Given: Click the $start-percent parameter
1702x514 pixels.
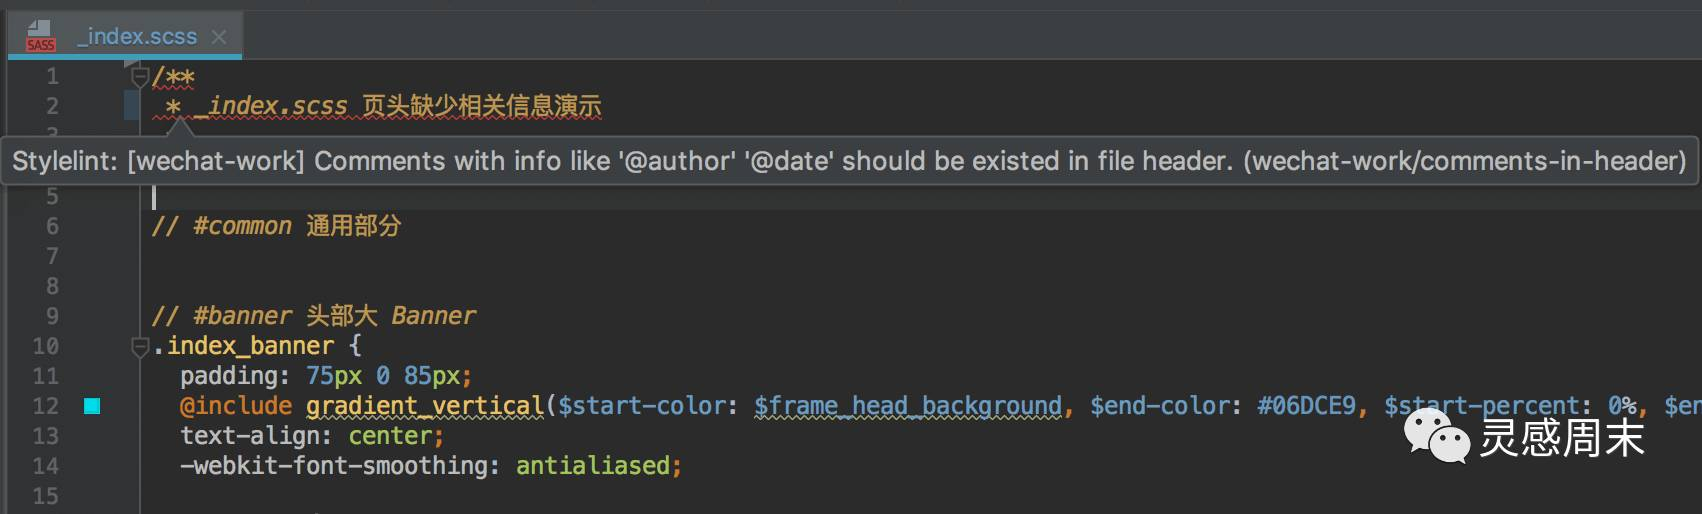Looking at the screenshot, I should (x=1481, y=406).
